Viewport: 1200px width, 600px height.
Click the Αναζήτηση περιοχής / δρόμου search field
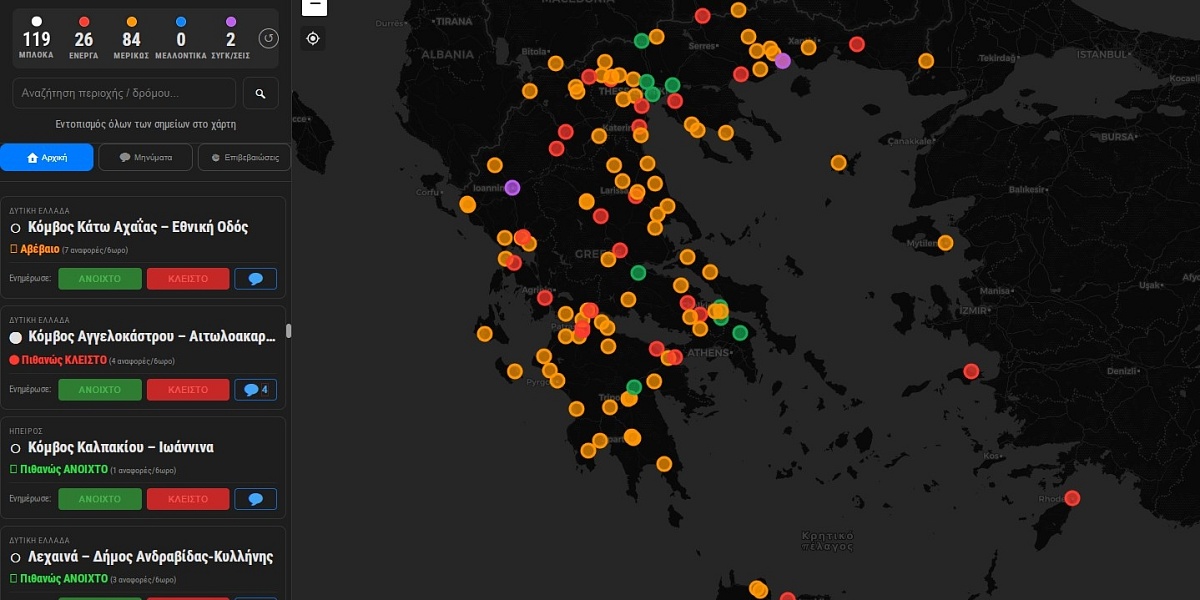[124, 93]
